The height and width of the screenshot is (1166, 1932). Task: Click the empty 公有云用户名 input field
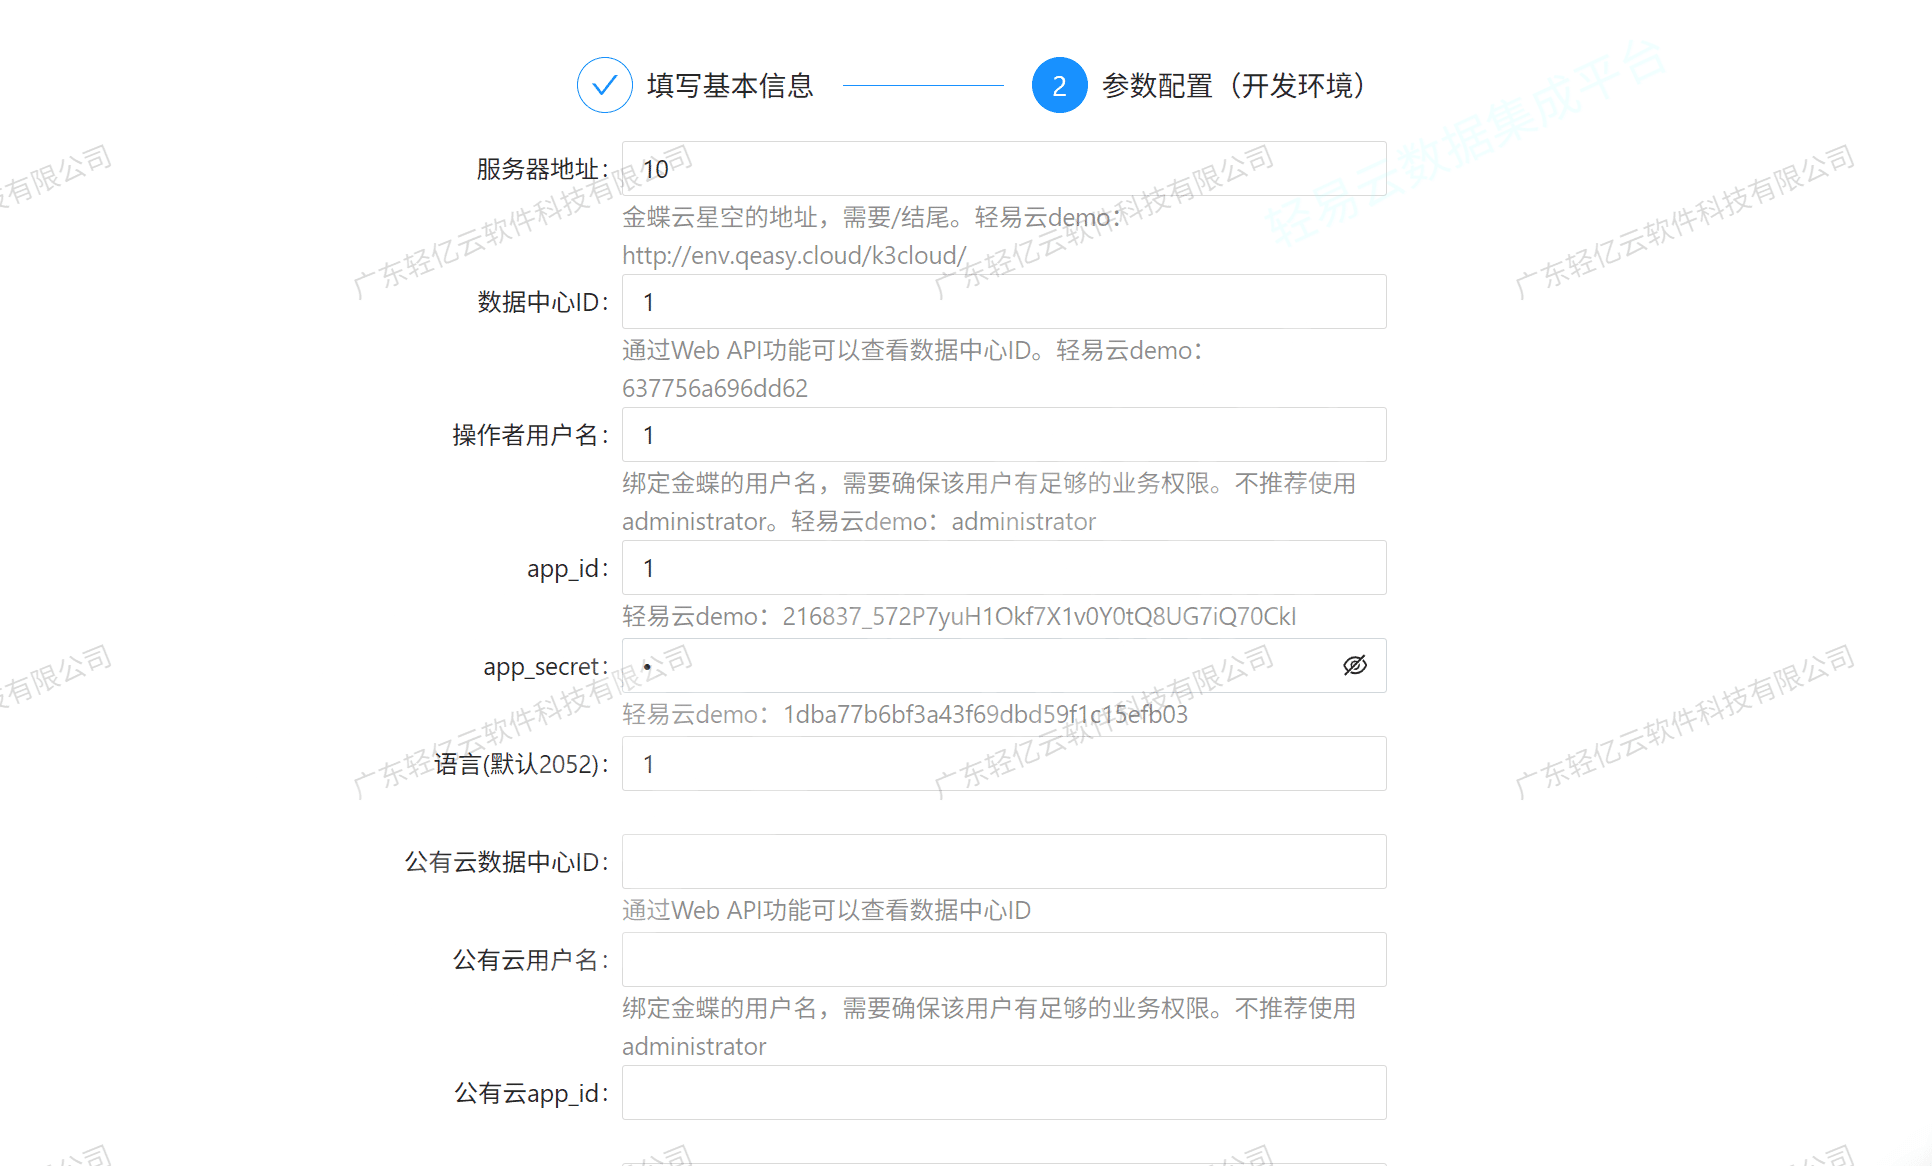tap(1003, 960)
